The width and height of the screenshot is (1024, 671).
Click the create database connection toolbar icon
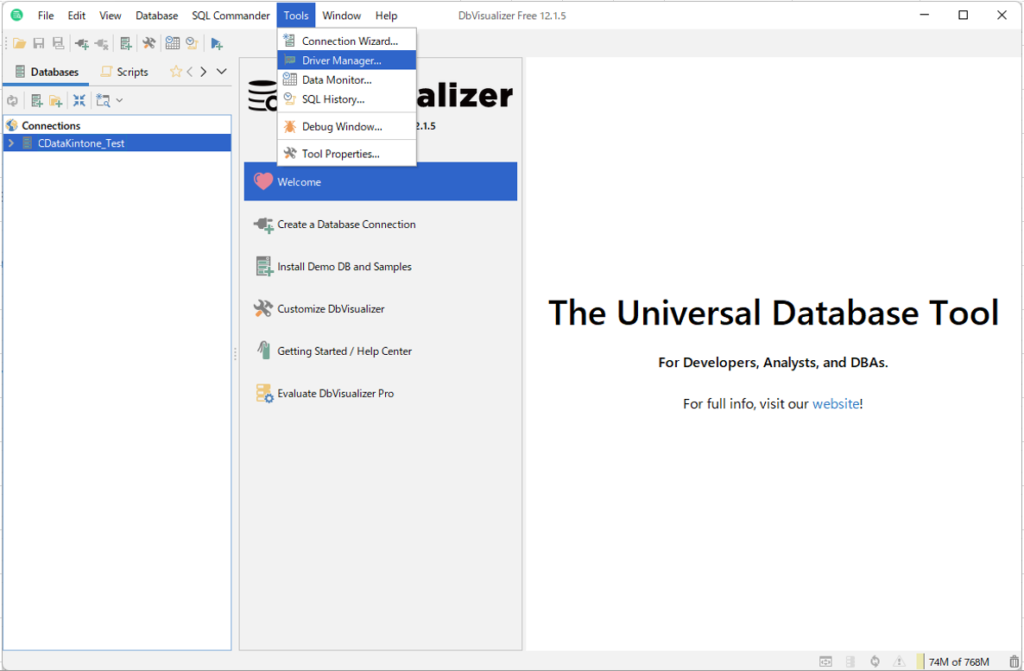pyautogui.click(x=126, y=44)
